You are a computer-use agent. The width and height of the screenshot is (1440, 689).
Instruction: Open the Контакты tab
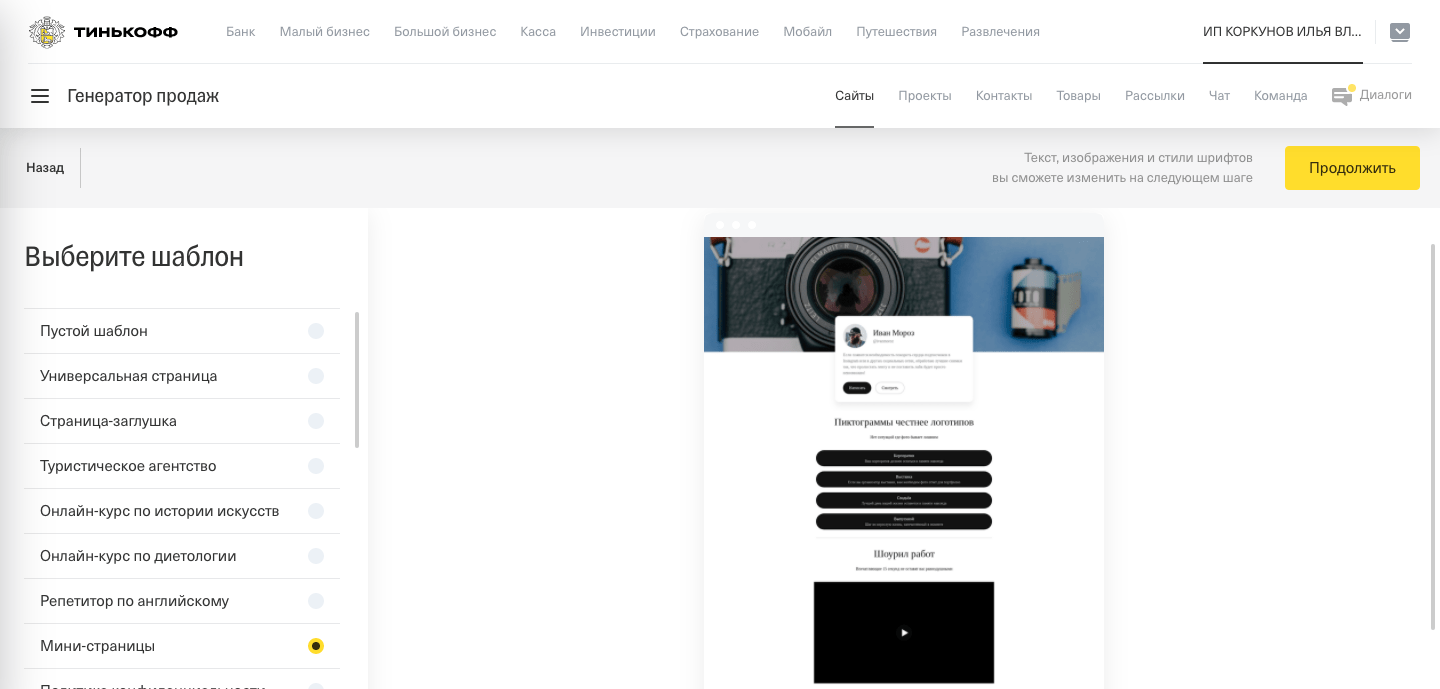(1004, 96)
